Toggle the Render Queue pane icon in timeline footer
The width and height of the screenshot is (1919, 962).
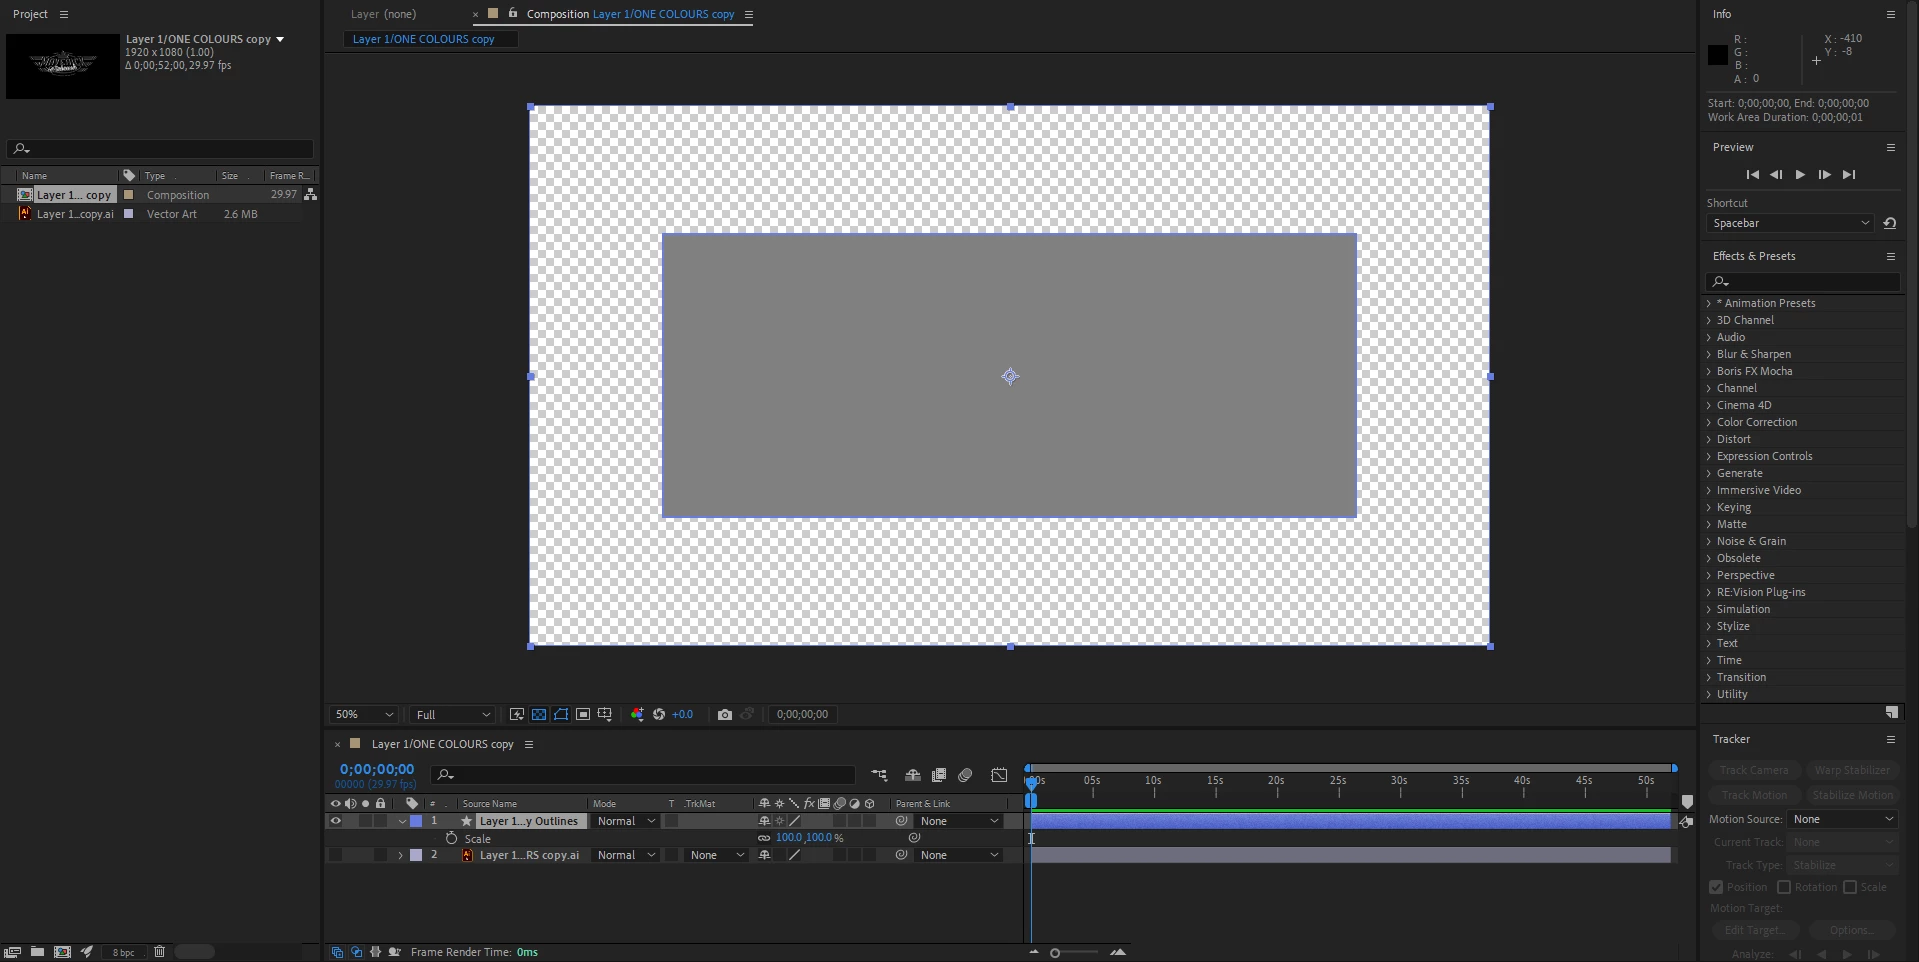point(395,952)
